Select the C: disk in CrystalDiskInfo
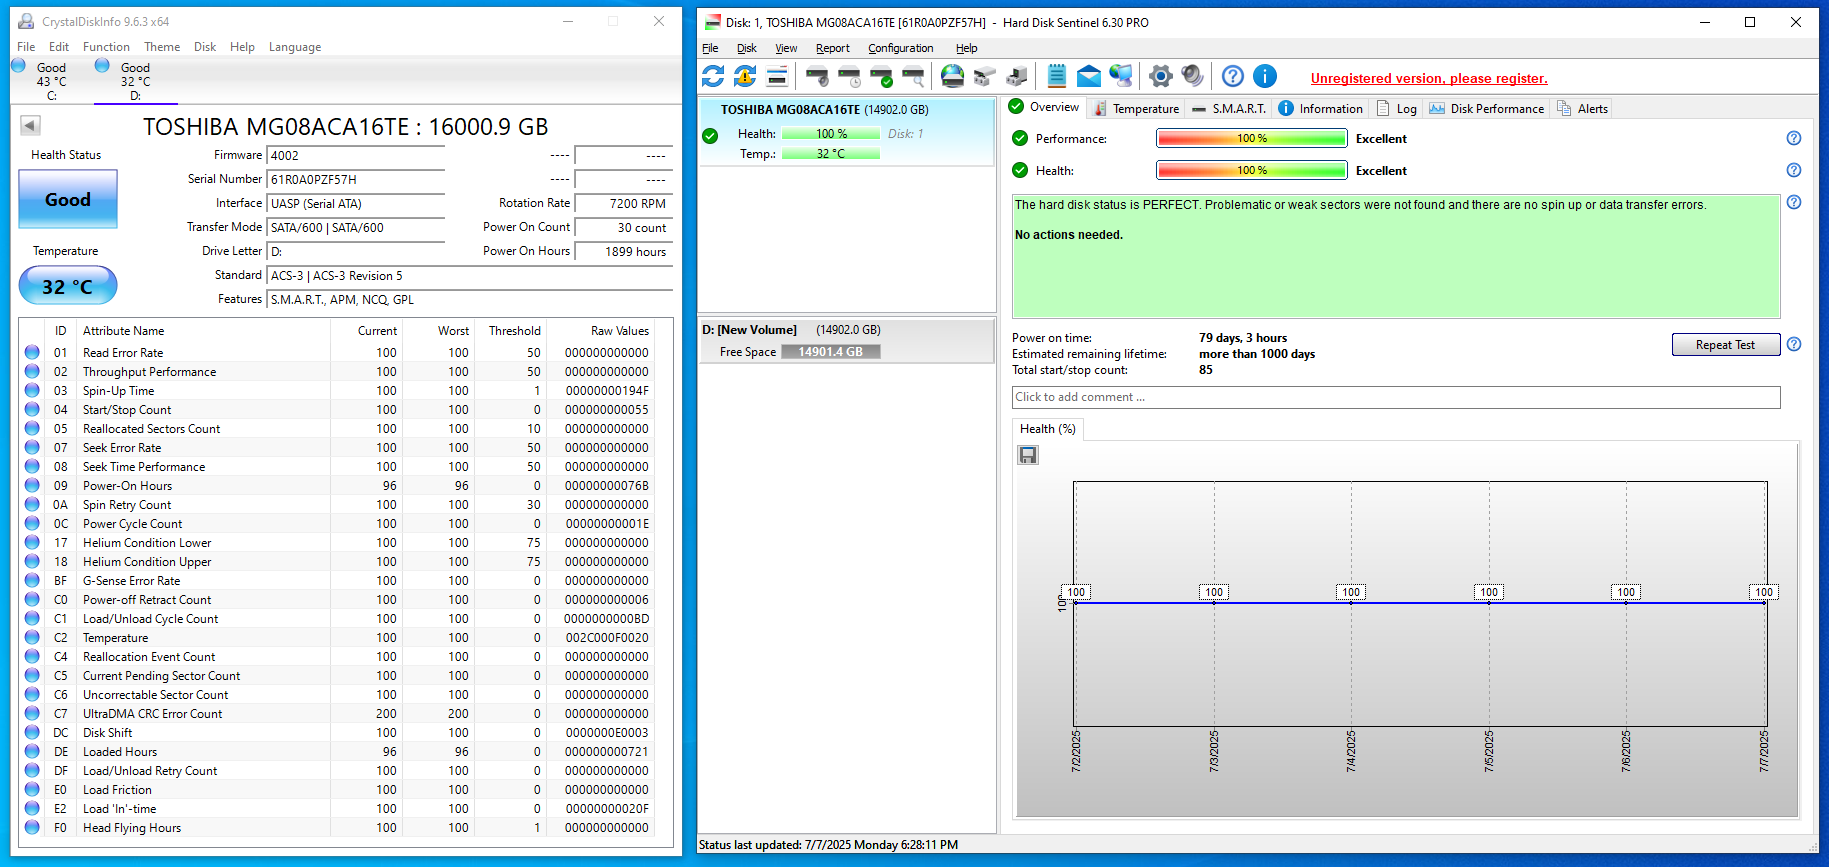Viewport: 1829px width, 867px height. tap(52, 80)
